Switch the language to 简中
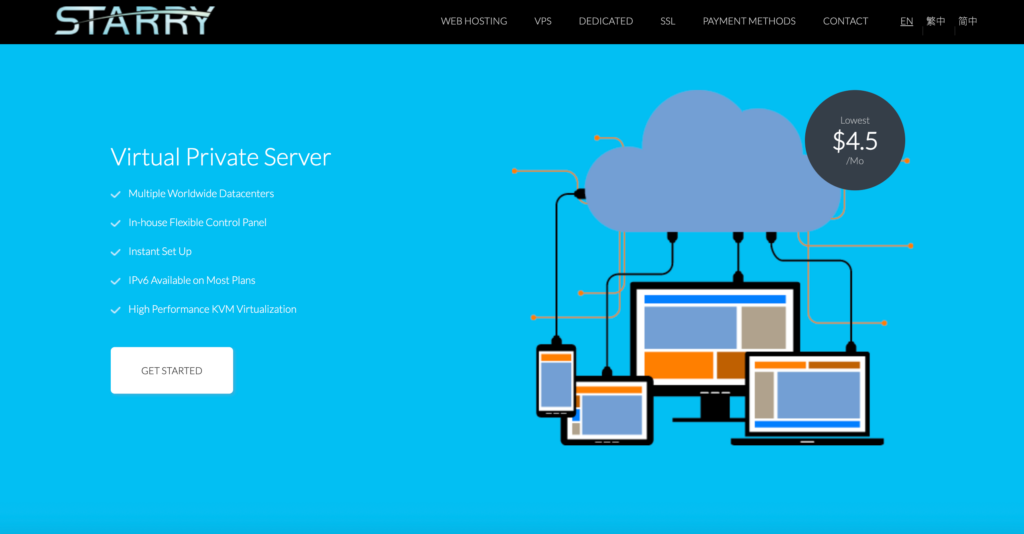 click(967, 21)
